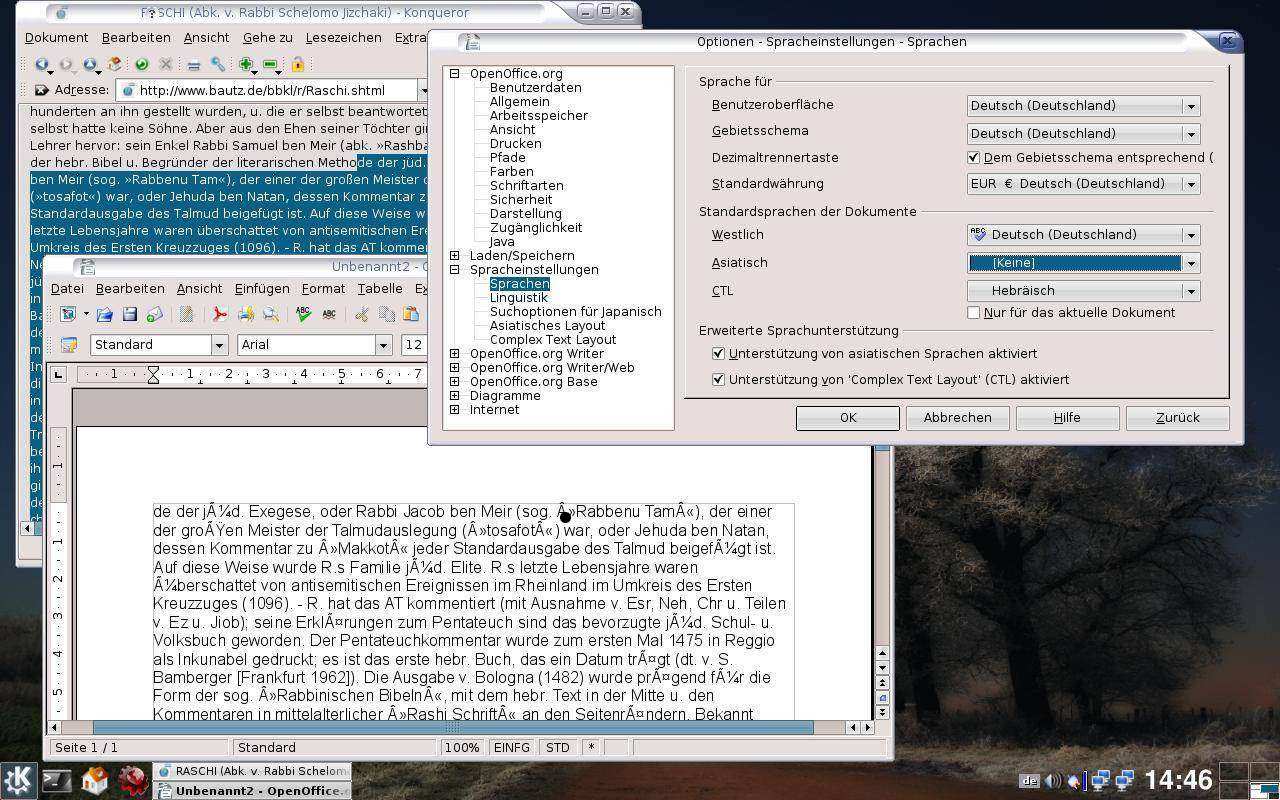The width and height of the screenshot is (1280, 800).
Task: Expand the OpenOffice.org Writer tree node
Action: 454,353
